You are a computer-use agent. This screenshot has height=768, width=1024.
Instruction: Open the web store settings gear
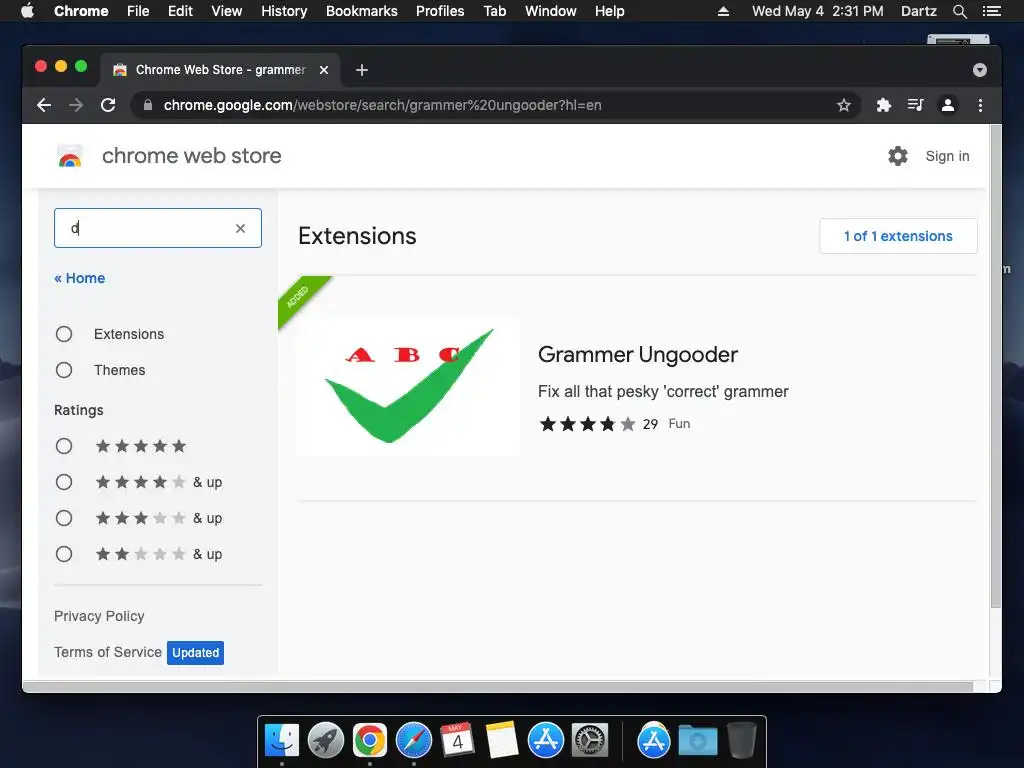click(x=898, y=156)
